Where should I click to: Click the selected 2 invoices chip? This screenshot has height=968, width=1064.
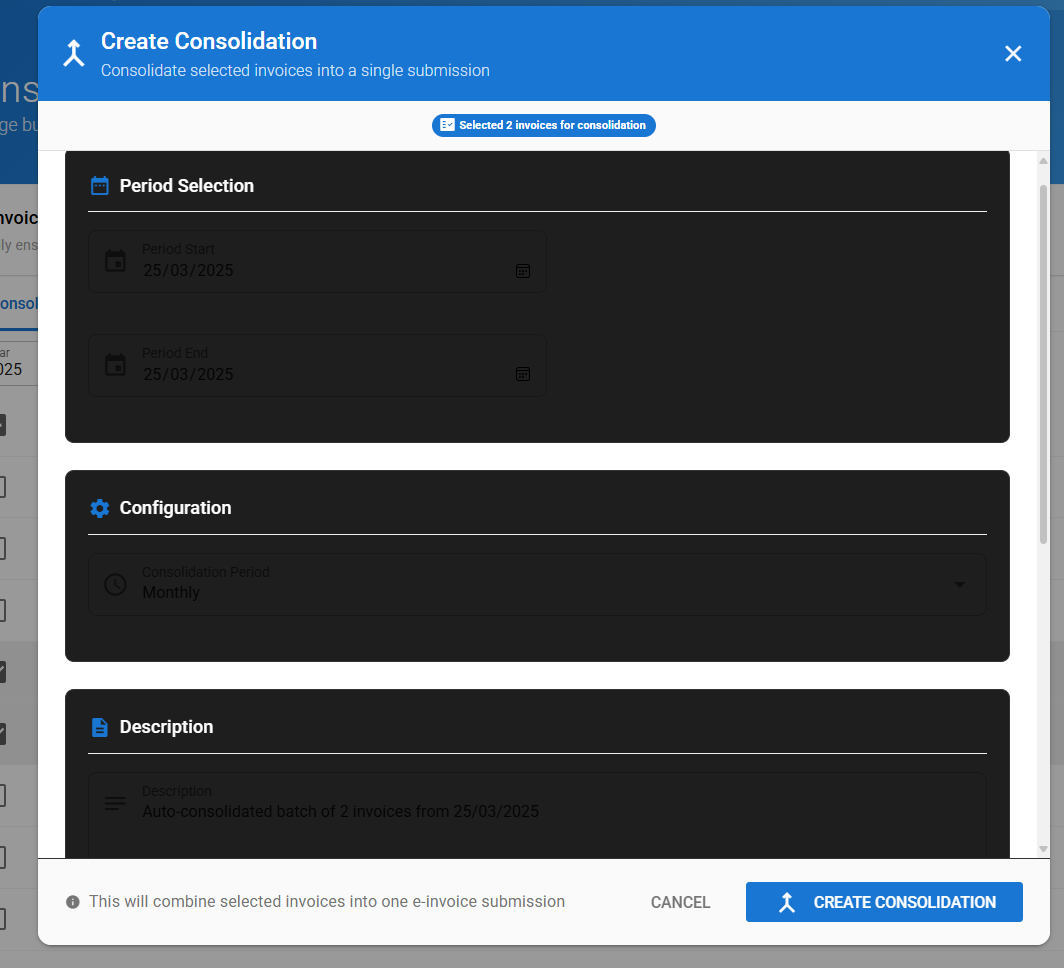click(x=544, y=125)
